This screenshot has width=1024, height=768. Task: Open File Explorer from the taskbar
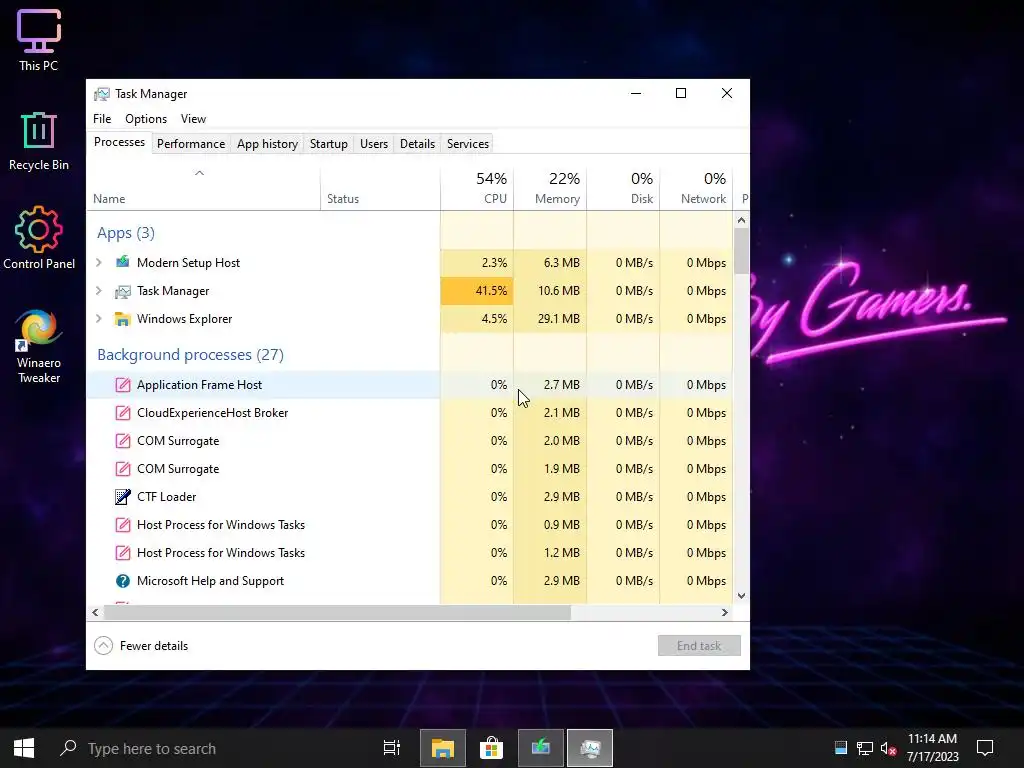coord(442,748)
